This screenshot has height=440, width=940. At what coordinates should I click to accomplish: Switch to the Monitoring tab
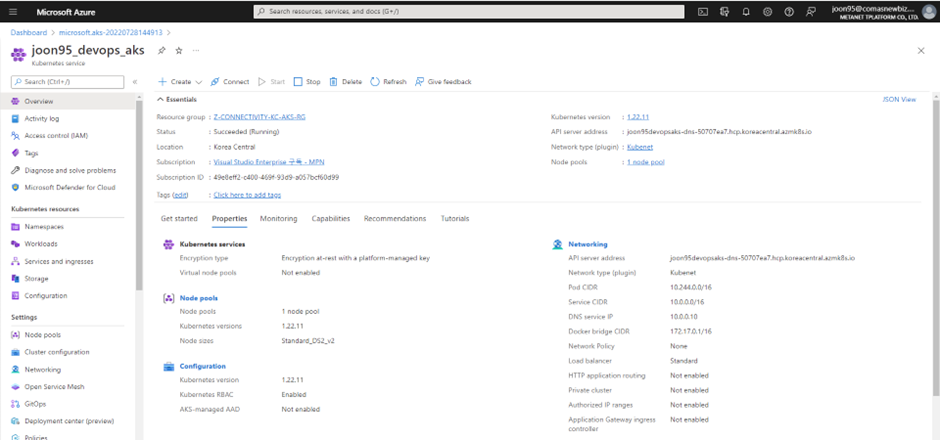click(x=278, y=219)
